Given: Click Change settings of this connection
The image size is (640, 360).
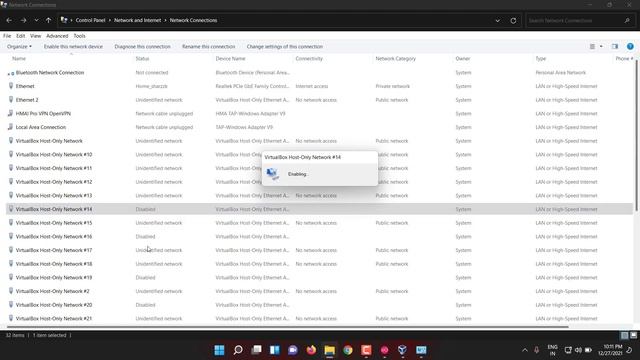Looking at the screenshot, I should (x=284, y=47).
